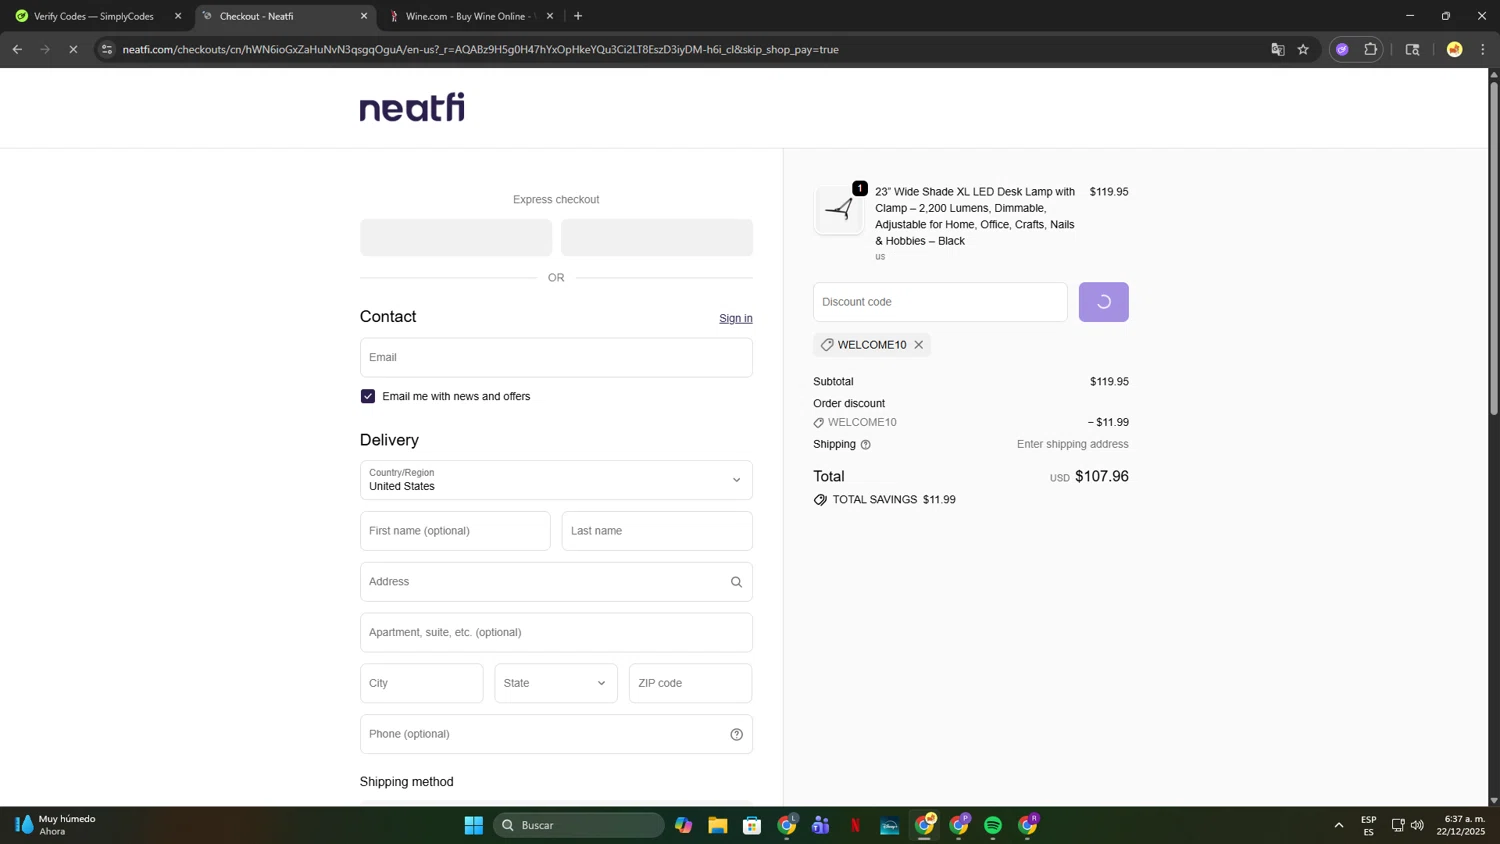The width and height of the screenshot is (1500, 844).
Task: Open the Country/Region dropdown
Action: point(556,480)
